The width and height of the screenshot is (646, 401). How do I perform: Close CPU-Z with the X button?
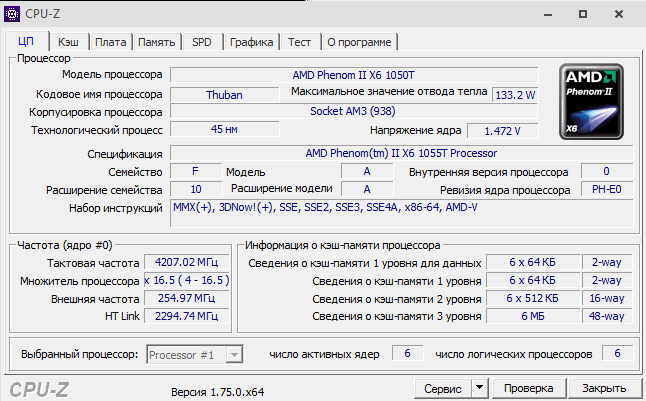click(619, 14)
